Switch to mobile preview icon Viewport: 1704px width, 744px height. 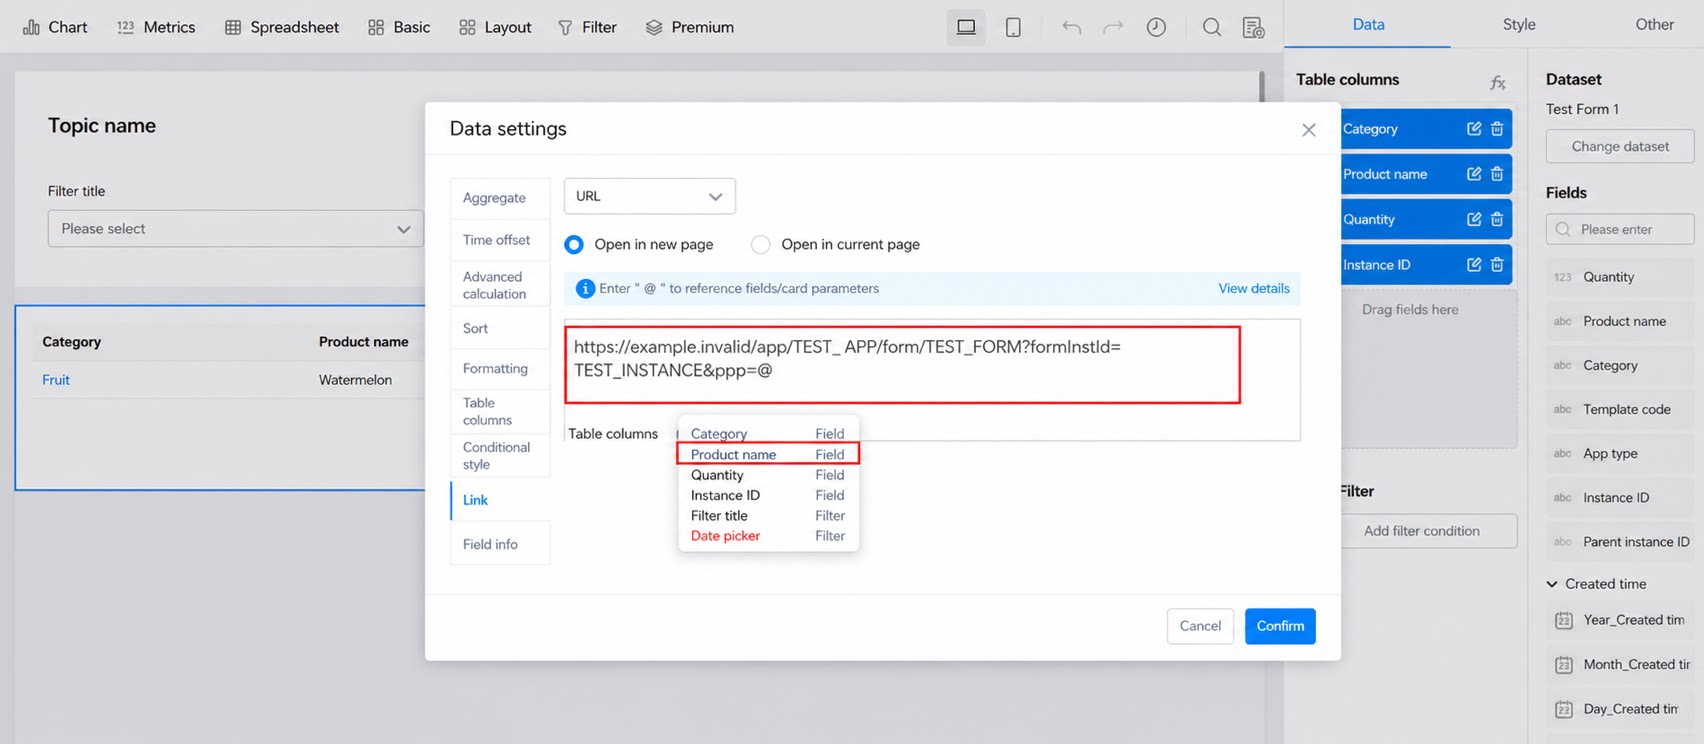1013,27
